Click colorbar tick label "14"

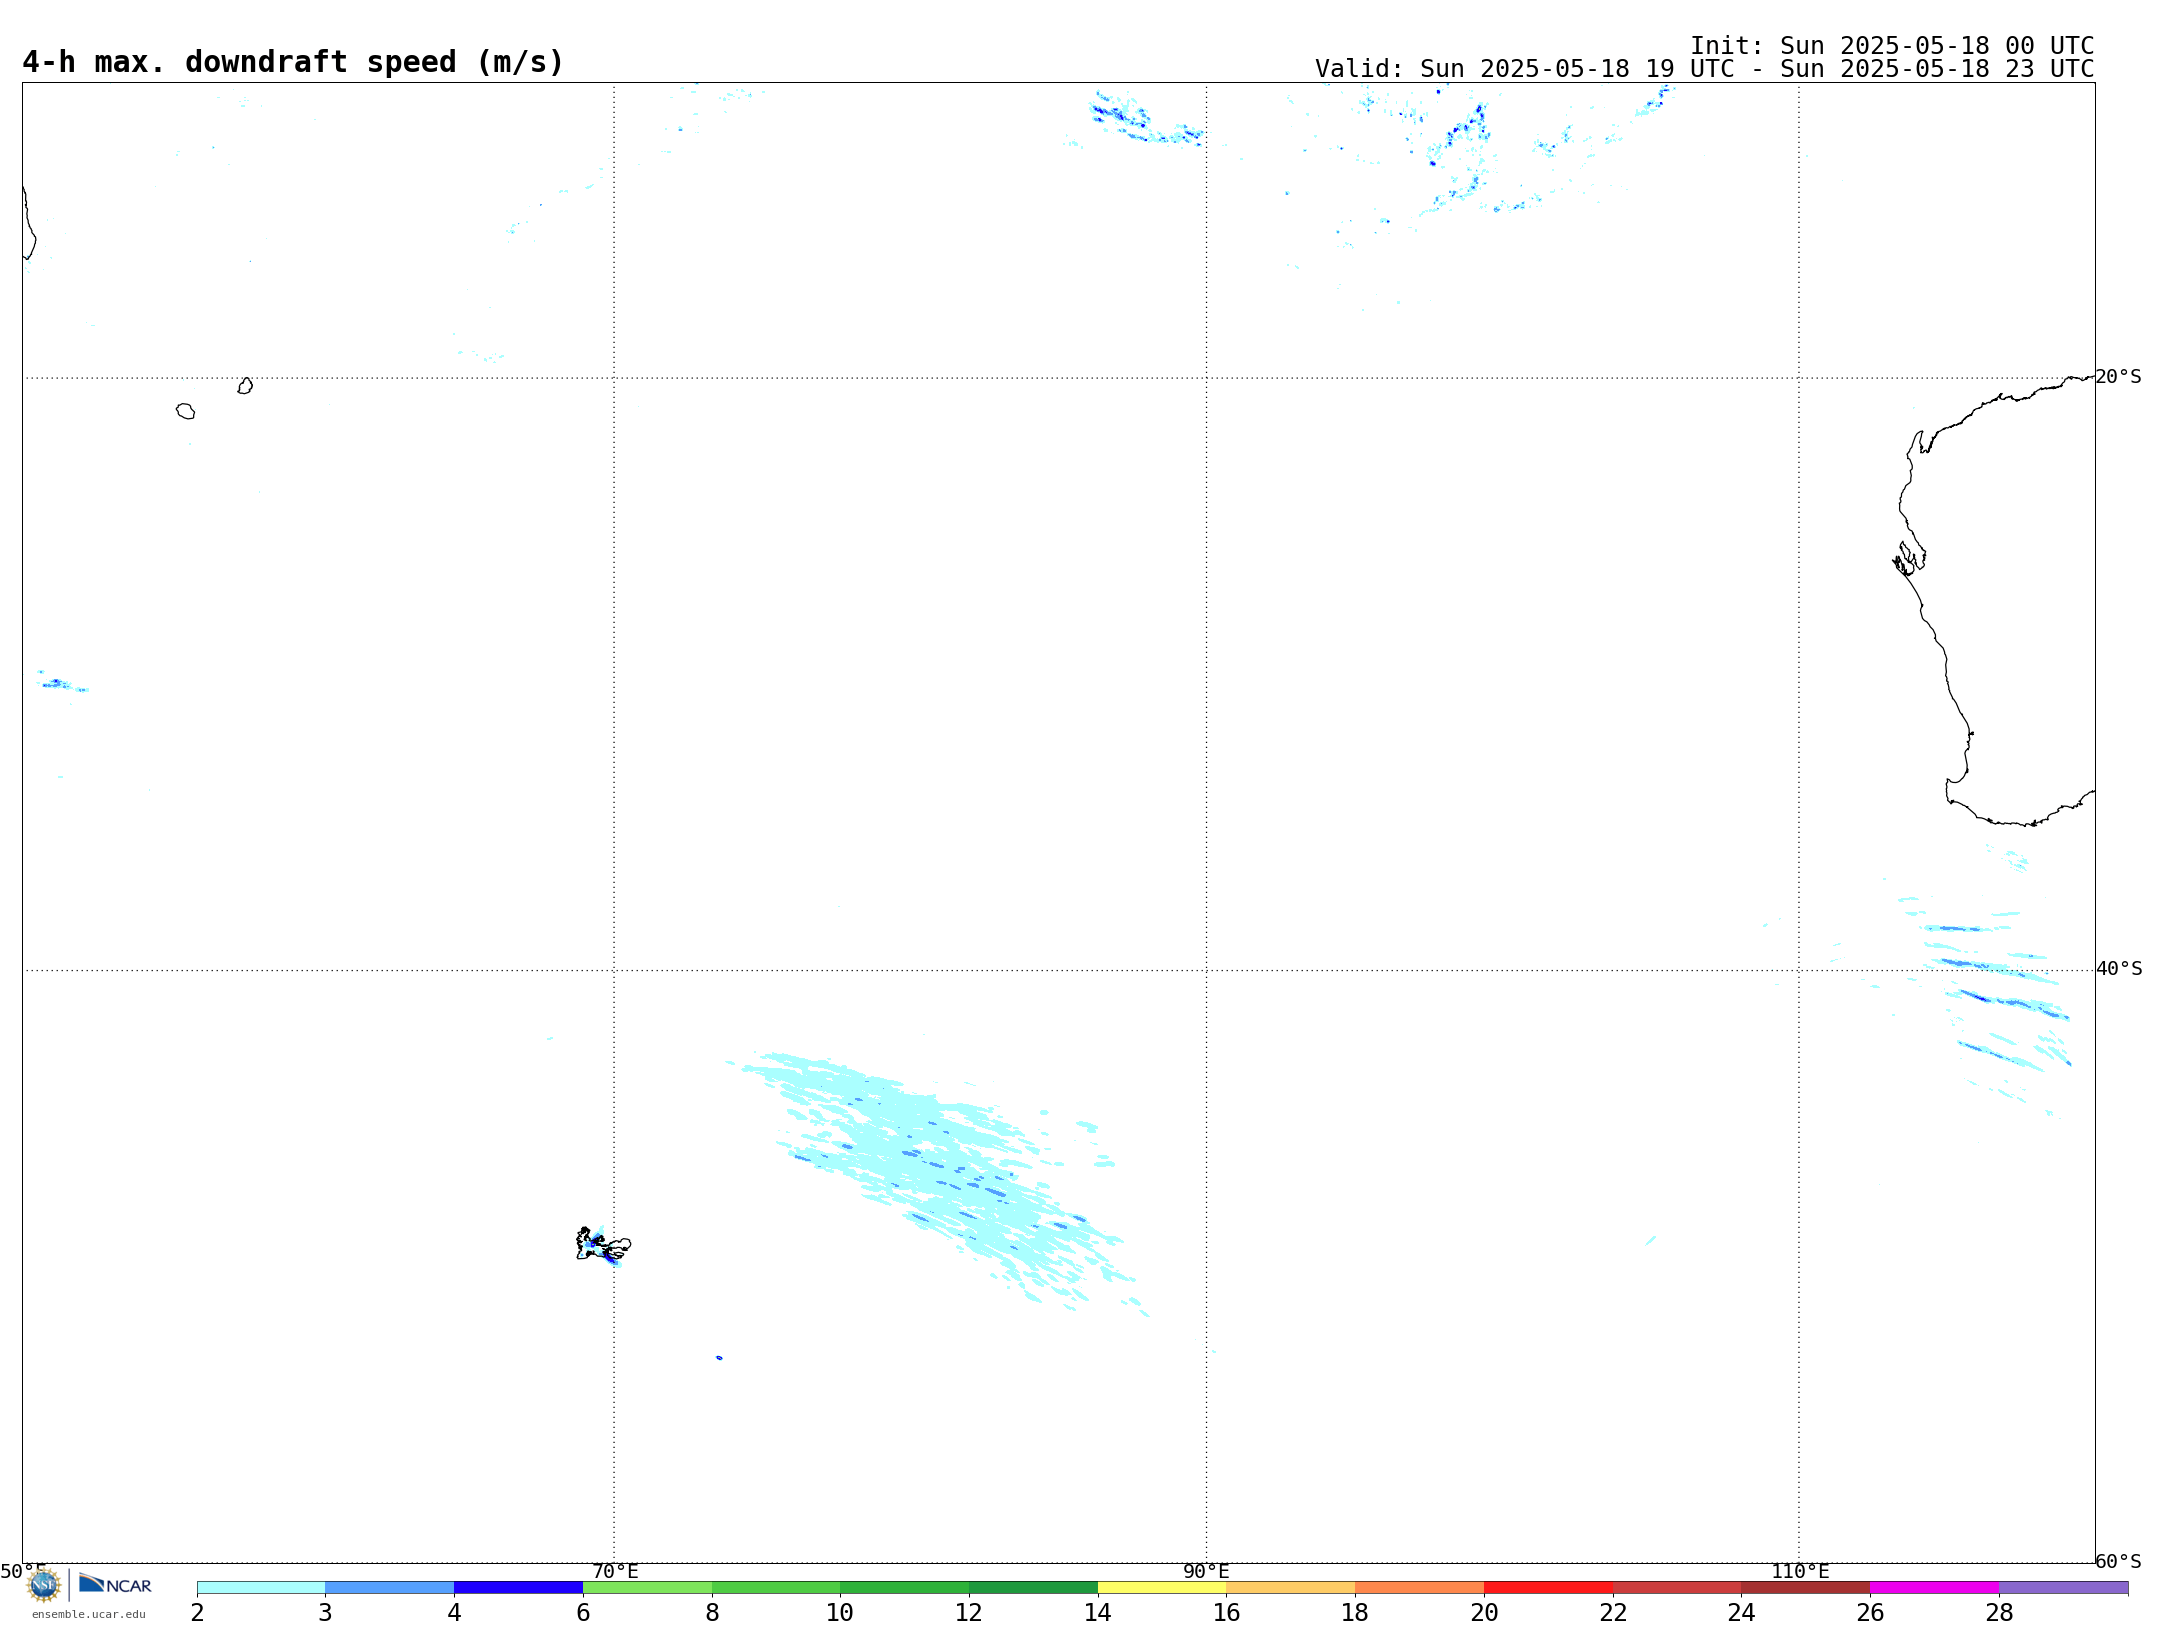(x=1098, y=1612)
